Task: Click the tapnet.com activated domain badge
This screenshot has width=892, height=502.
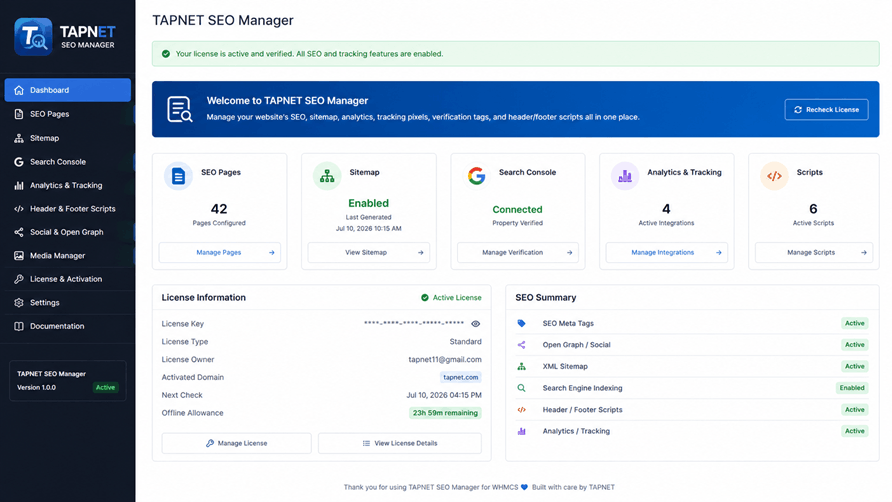Action: point(461,377)
